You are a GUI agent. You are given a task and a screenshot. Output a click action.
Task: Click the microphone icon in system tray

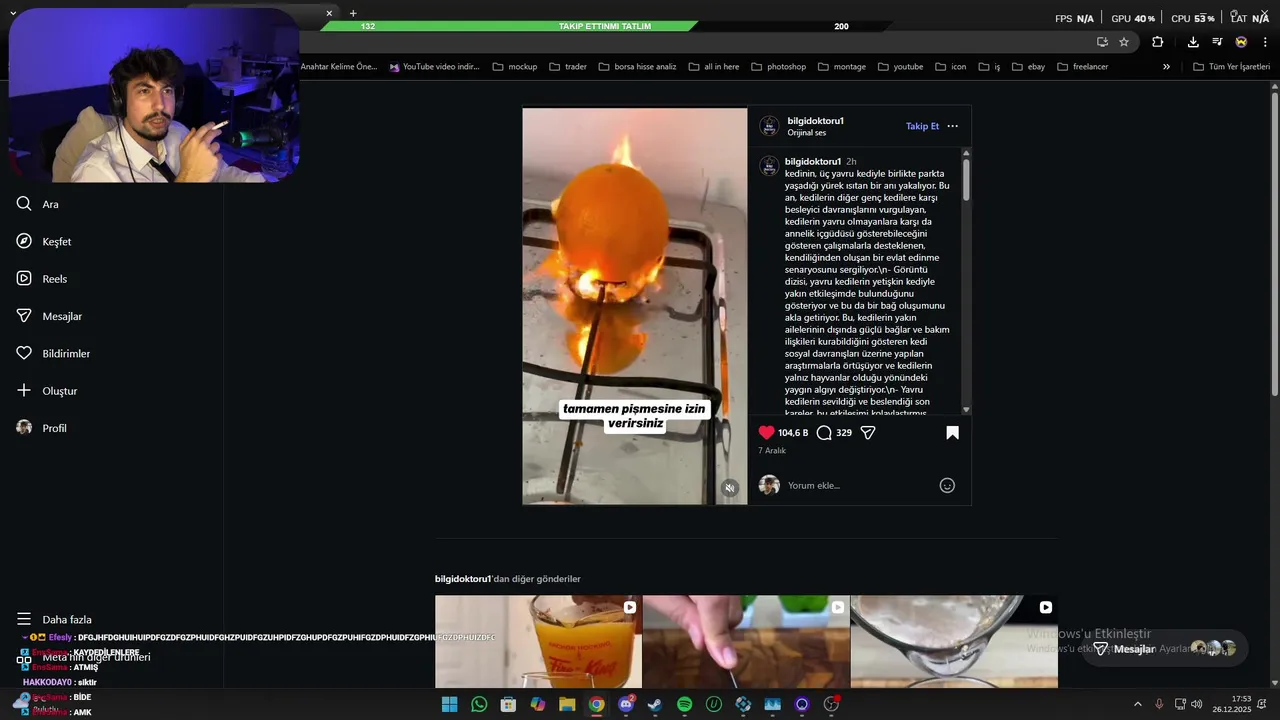click(1159, 704)
